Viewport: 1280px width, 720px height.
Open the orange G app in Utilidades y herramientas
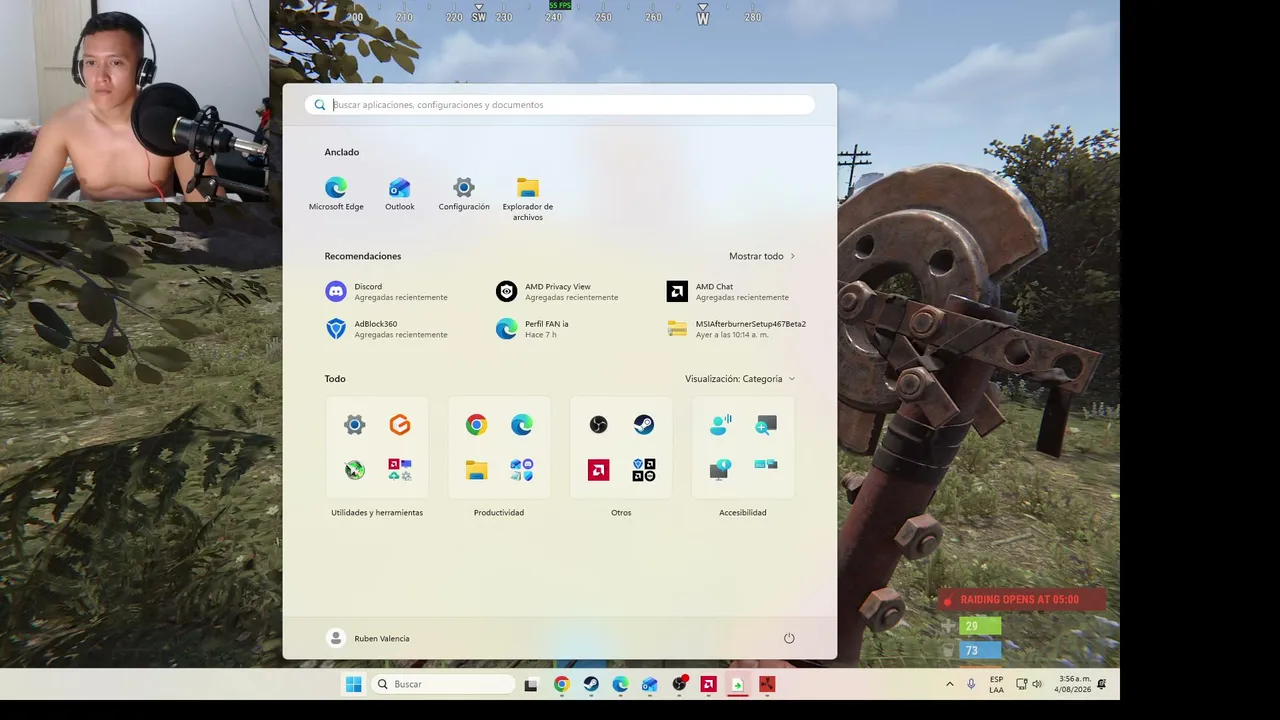(x=400, y=425)
